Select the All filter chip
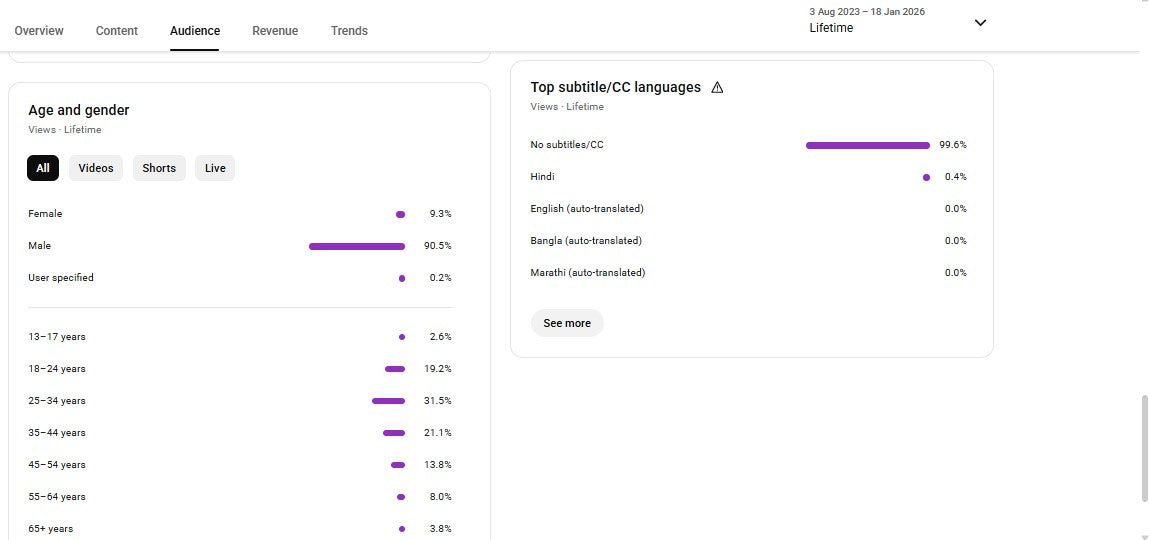This screenshot has height=540, width=1149. pyautogui.click(x=43, y=168)
